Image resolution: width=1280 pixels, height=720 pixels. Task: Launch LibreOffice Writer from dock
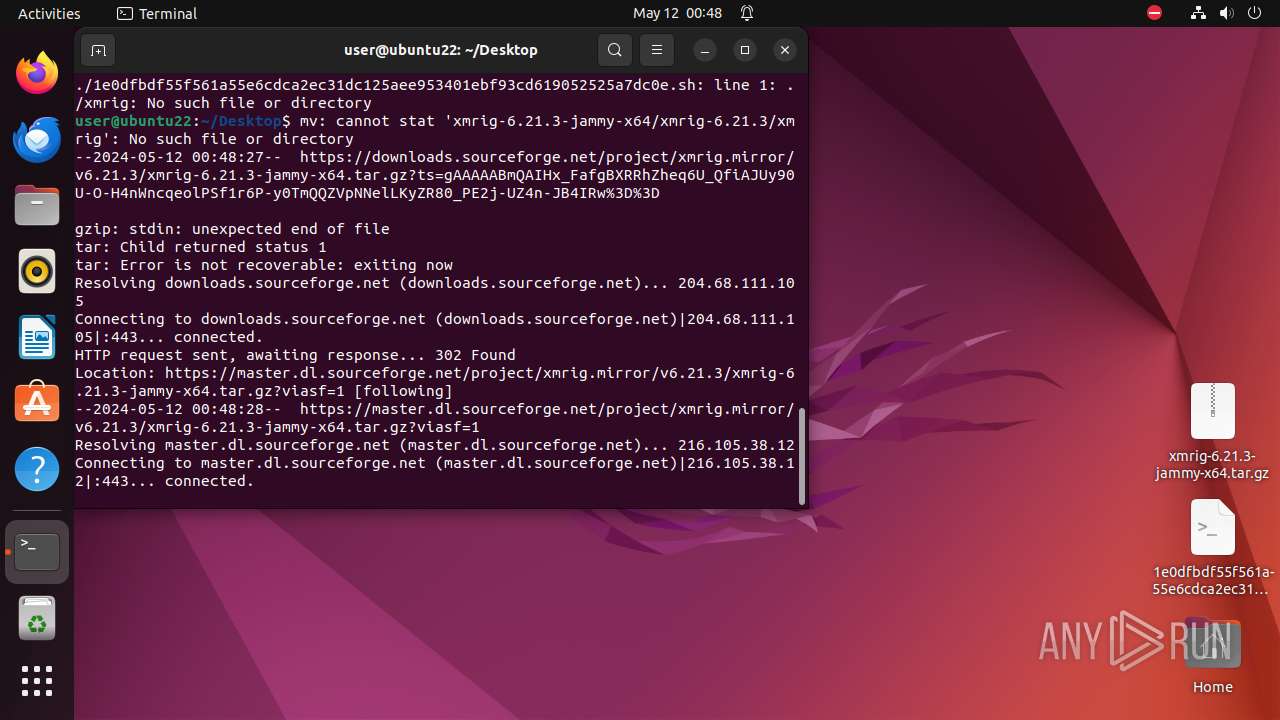point(37,337)
